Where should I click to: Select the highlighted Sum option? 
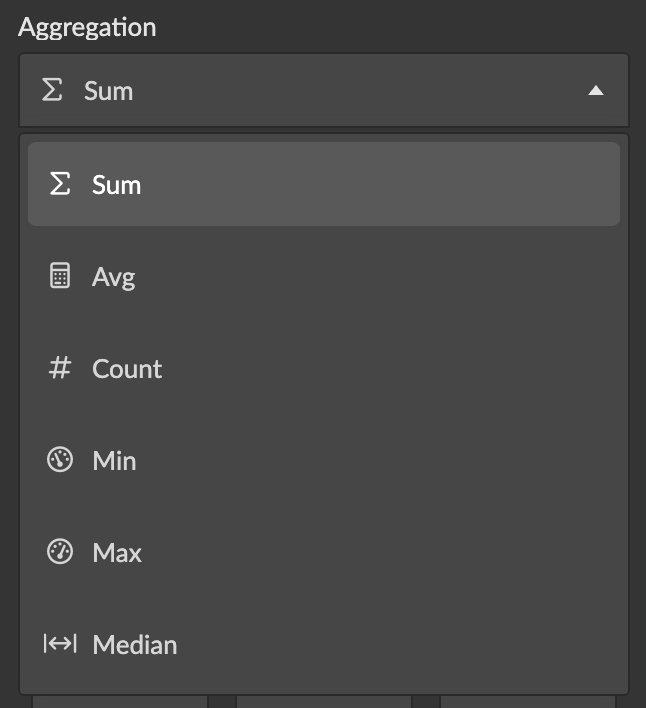pyautogui.click(x=116, y=185)
